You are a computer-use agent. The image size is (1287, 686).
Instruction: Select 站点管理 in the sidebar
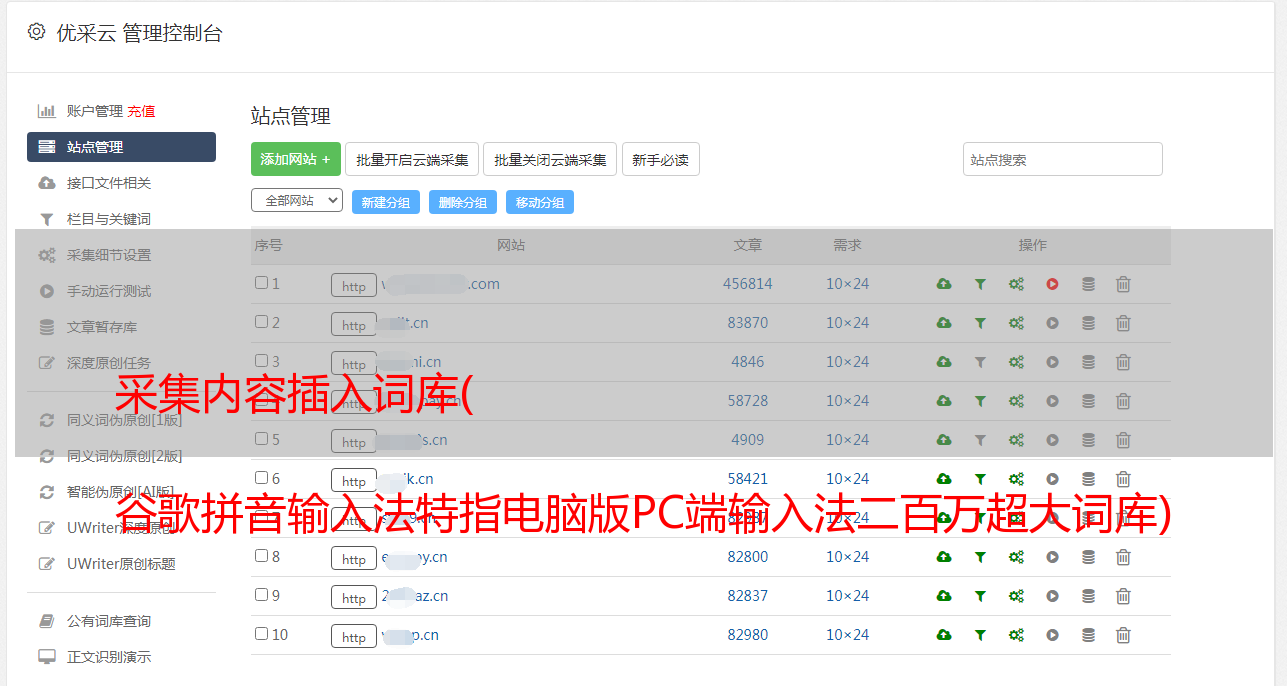pyautogui.click(x=121, y=147)
